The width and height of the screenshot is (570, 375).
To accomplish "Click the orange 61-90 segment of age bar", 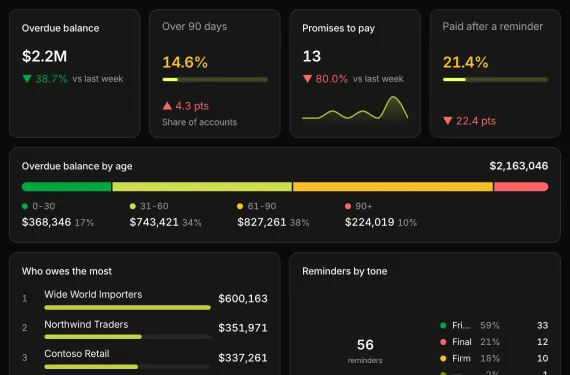I will tap(393, 187).
